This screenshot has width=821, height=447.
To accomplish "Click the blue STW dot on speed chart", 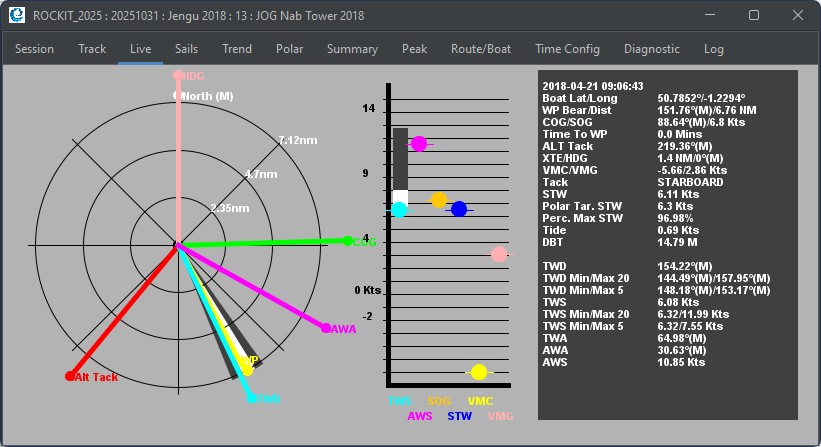I will [459, 209].
